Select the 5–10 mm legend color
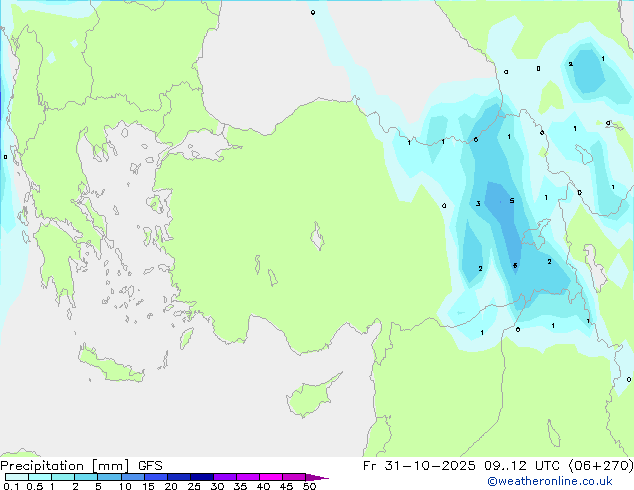The image size is (634, 490). (109, 477)
